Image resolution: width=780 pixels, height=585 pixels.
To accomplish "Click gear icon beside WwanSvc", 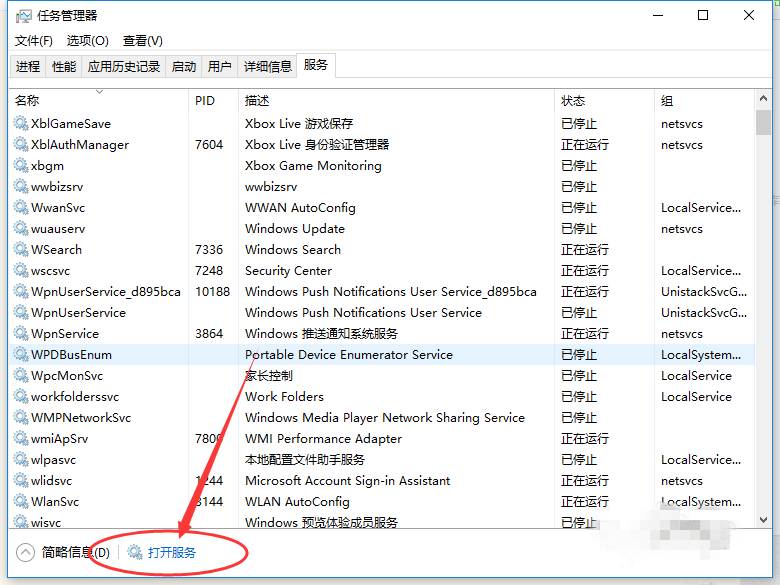I will pyautogui.click(x=21, y=207).
